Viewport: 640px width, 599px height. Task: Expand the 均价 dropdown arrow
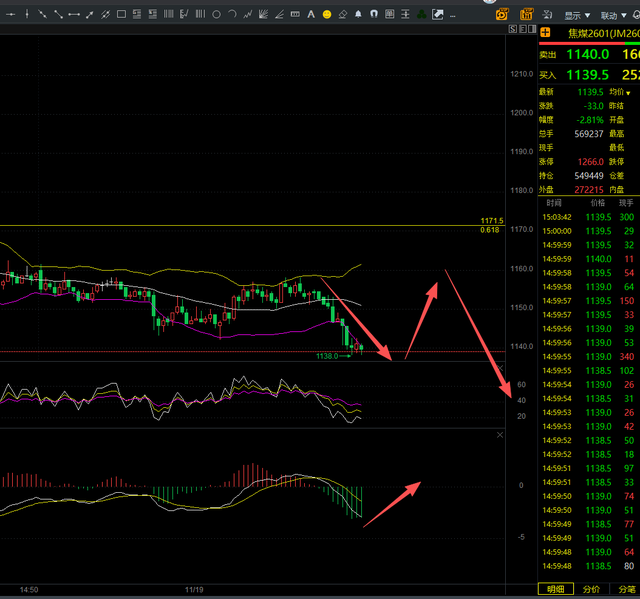coord(628,93)
